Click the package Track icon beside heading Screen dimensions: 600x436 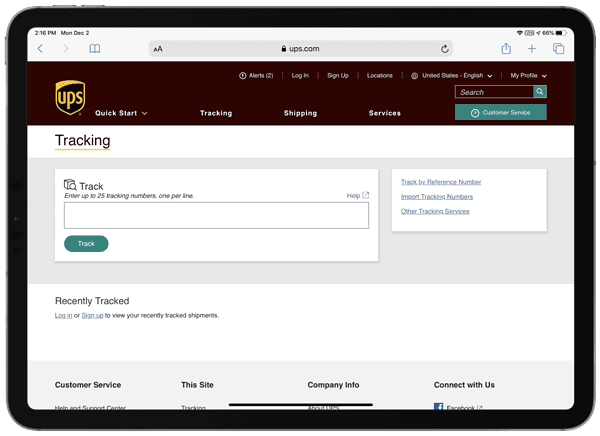(x=70, y=185)
